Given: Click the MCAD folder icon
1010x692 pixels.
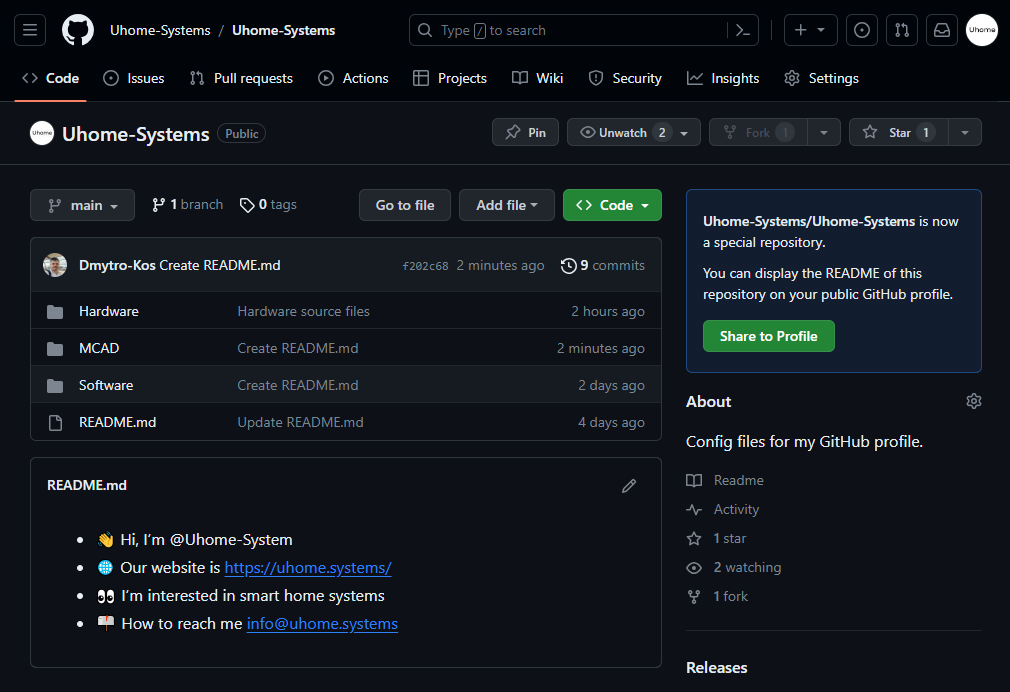Looking at the screenshot, I should pos(55,349).
